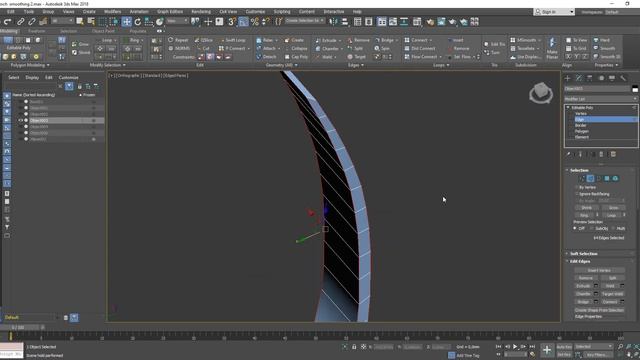This screenshot has width=640, height=360.
Task: Open the Utilities wrench panel tab
Action: (623, 78)
